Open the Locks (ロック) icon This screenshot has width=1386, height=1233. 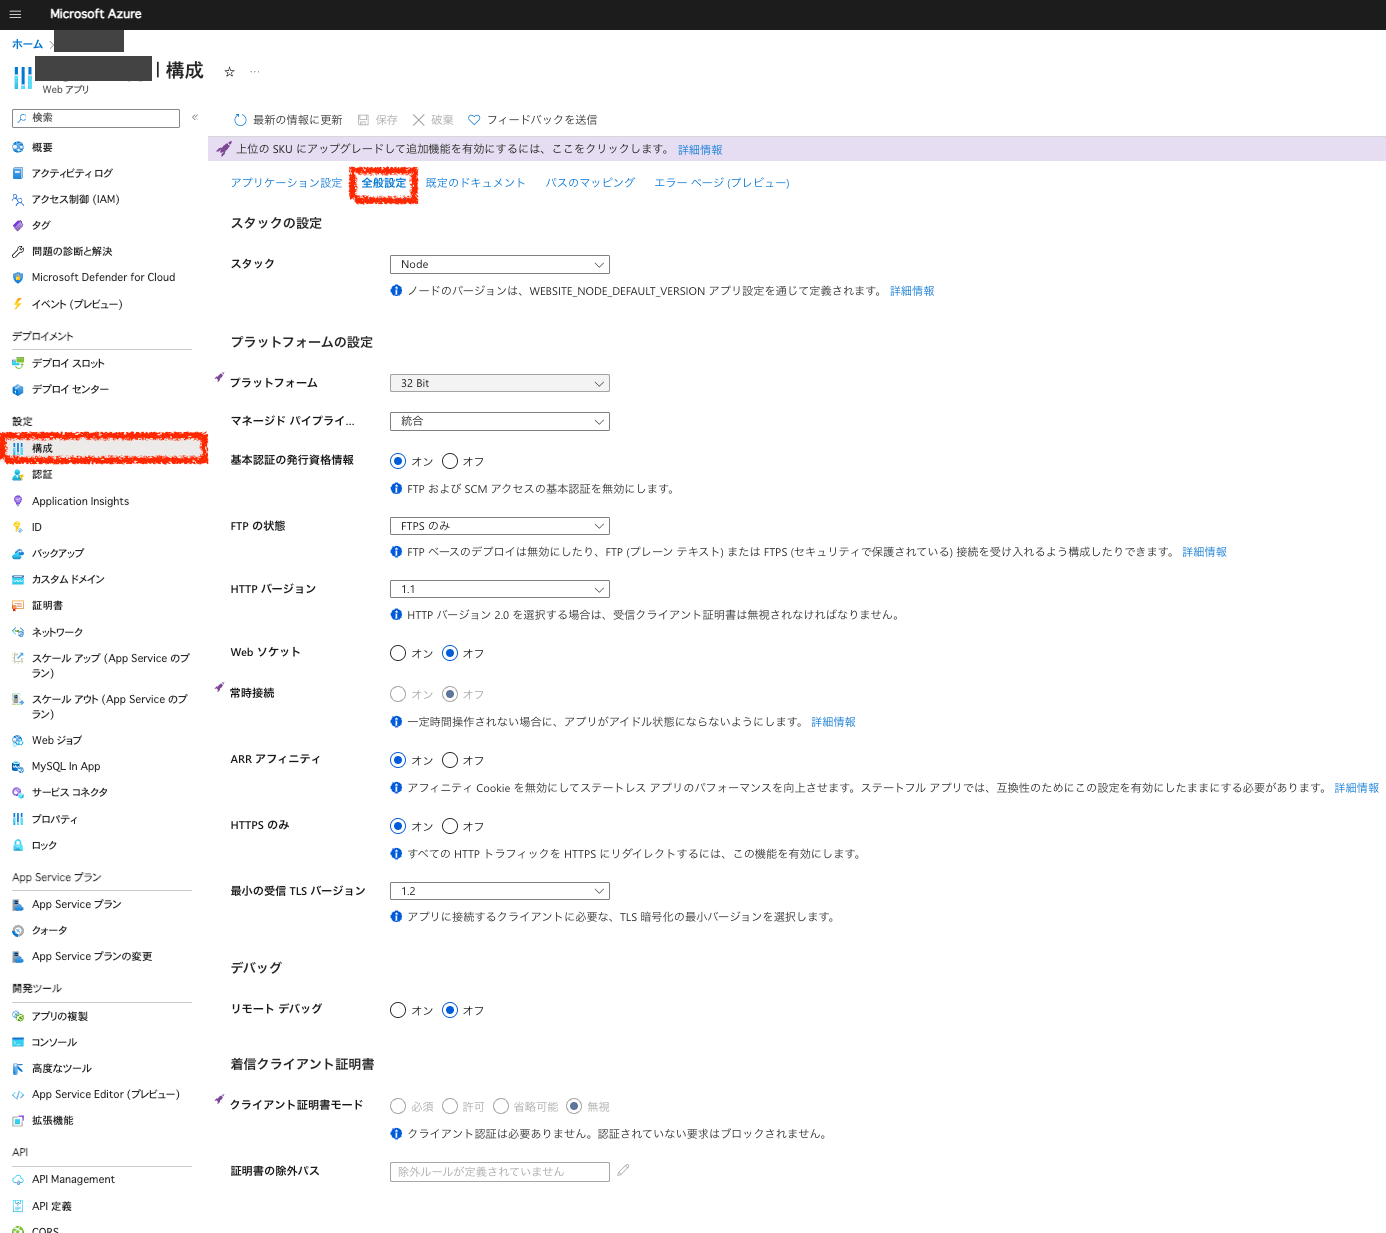pyautogui.click(x=18, y=845)
